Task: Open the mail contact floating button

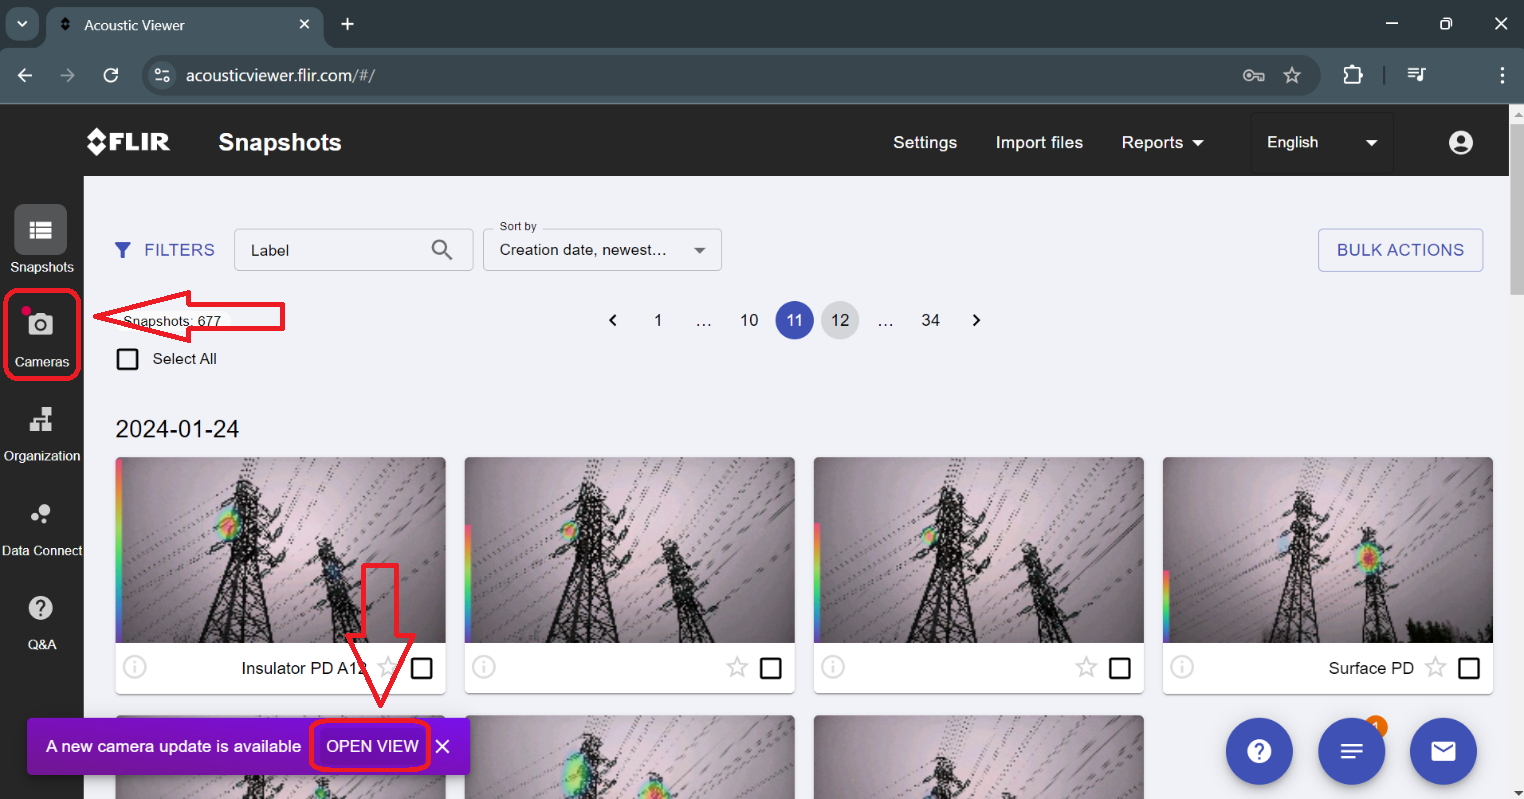Action: 1442,751
